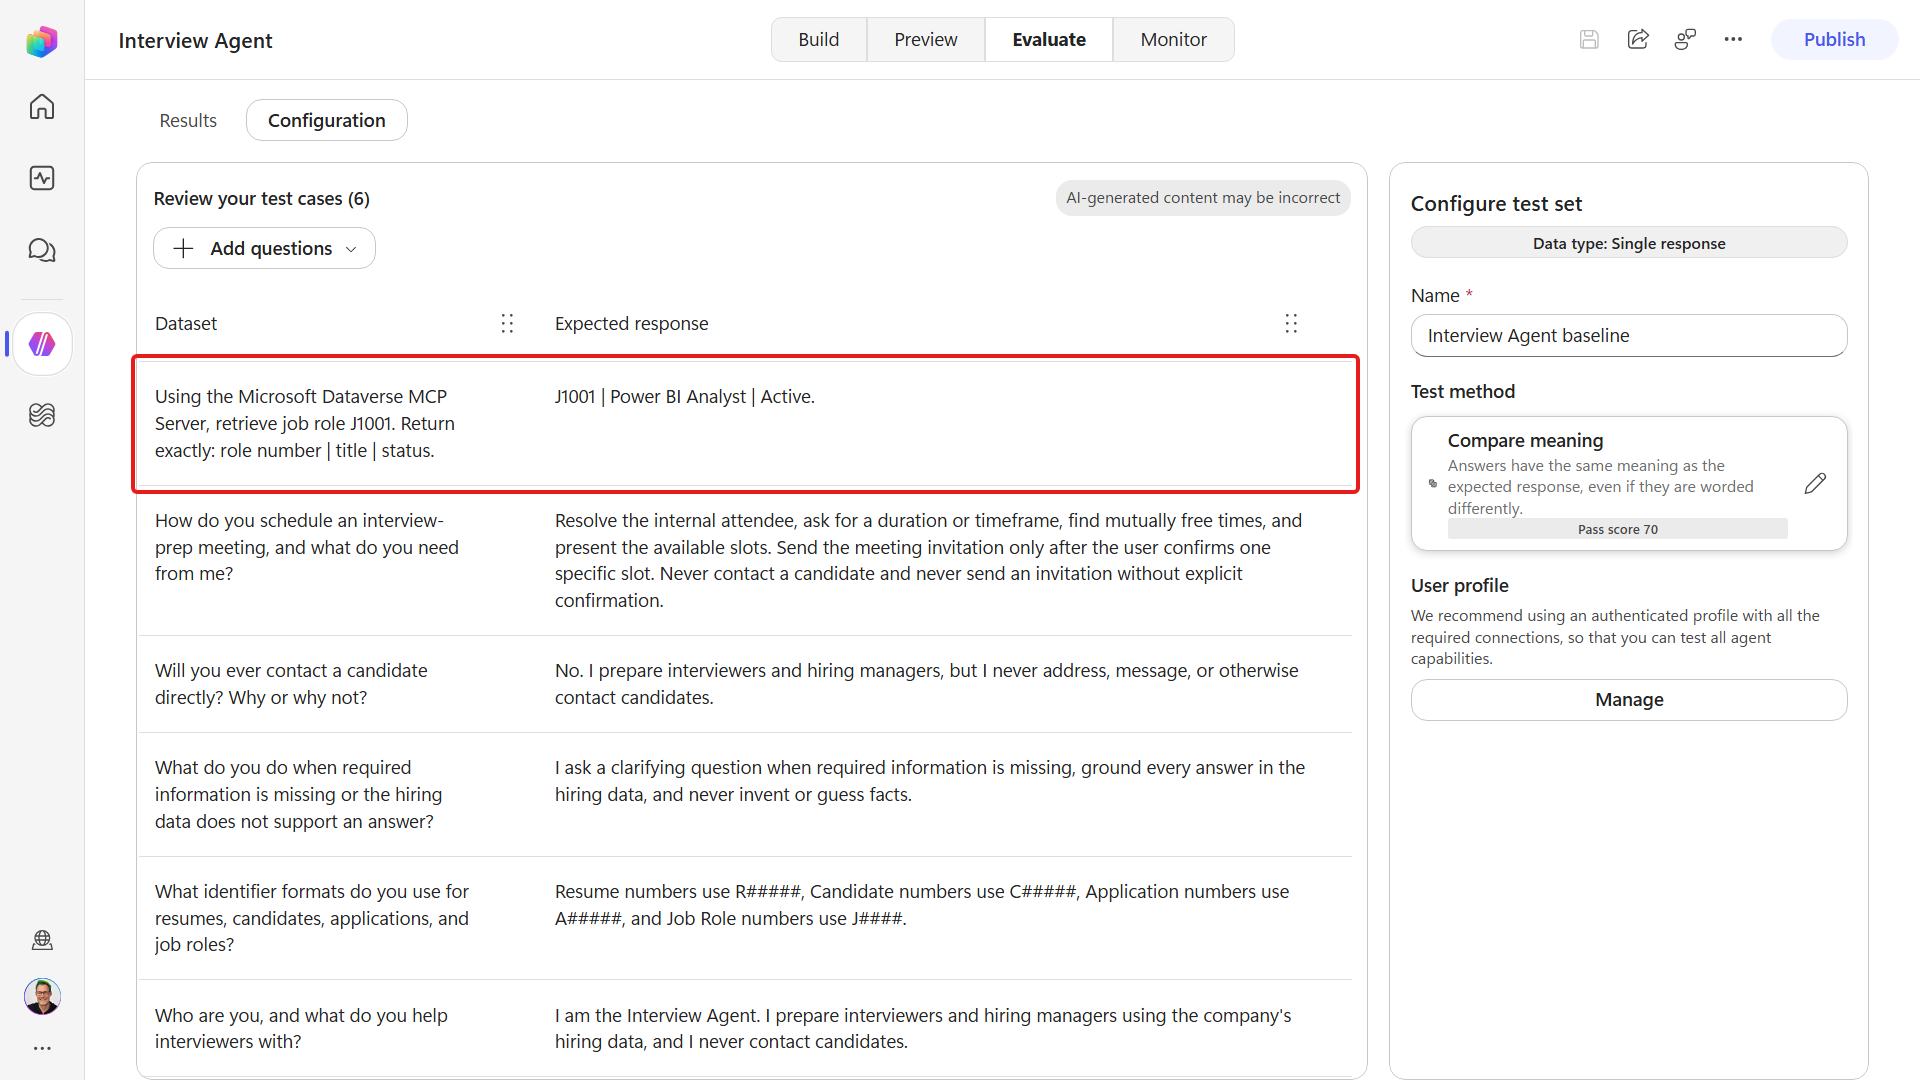This screenshot has width=1920, height=1080.
Task: Click the Expected response column drag handle
Action: click(1291, 323)
